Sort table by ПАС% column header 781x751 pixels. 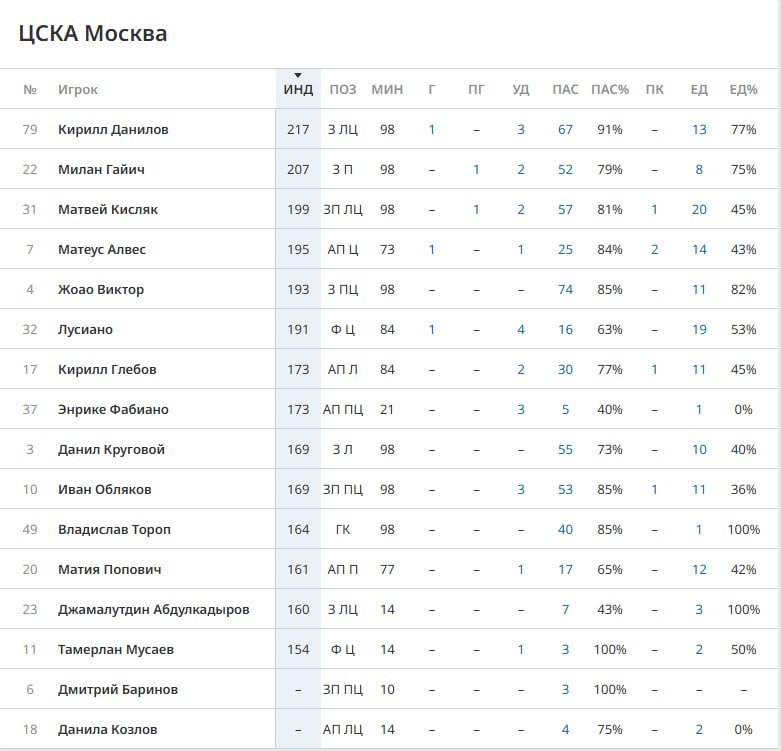[610, 90]
